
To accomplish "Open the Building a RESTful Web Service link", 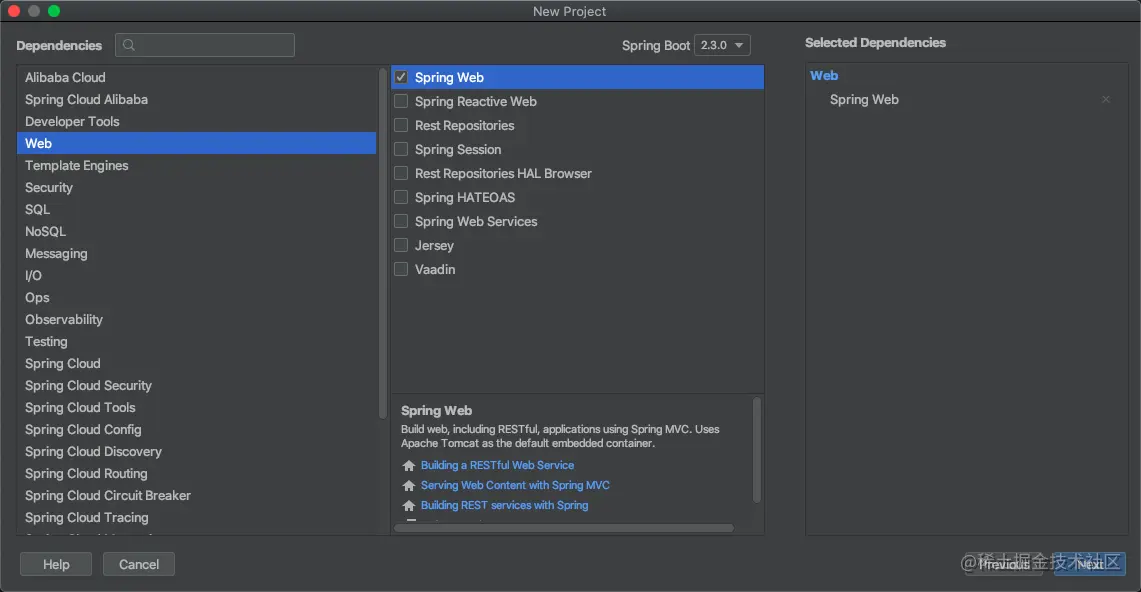I will [497, 465].
